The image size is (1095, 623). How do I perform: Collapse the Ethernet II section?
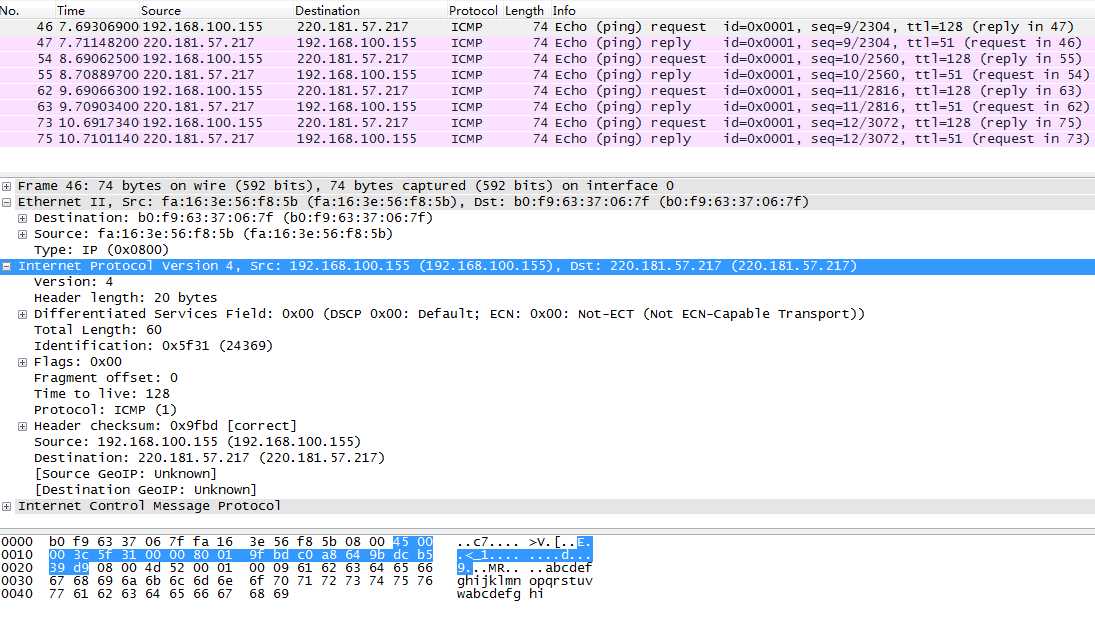[6, 203]
